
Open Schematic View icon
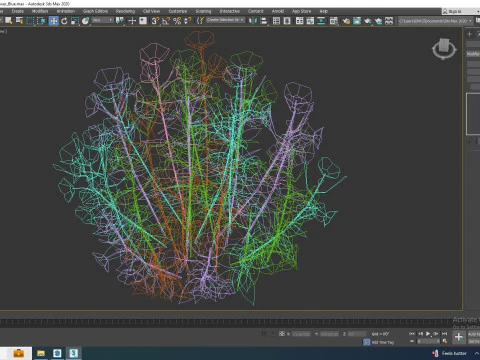[321, 21]
